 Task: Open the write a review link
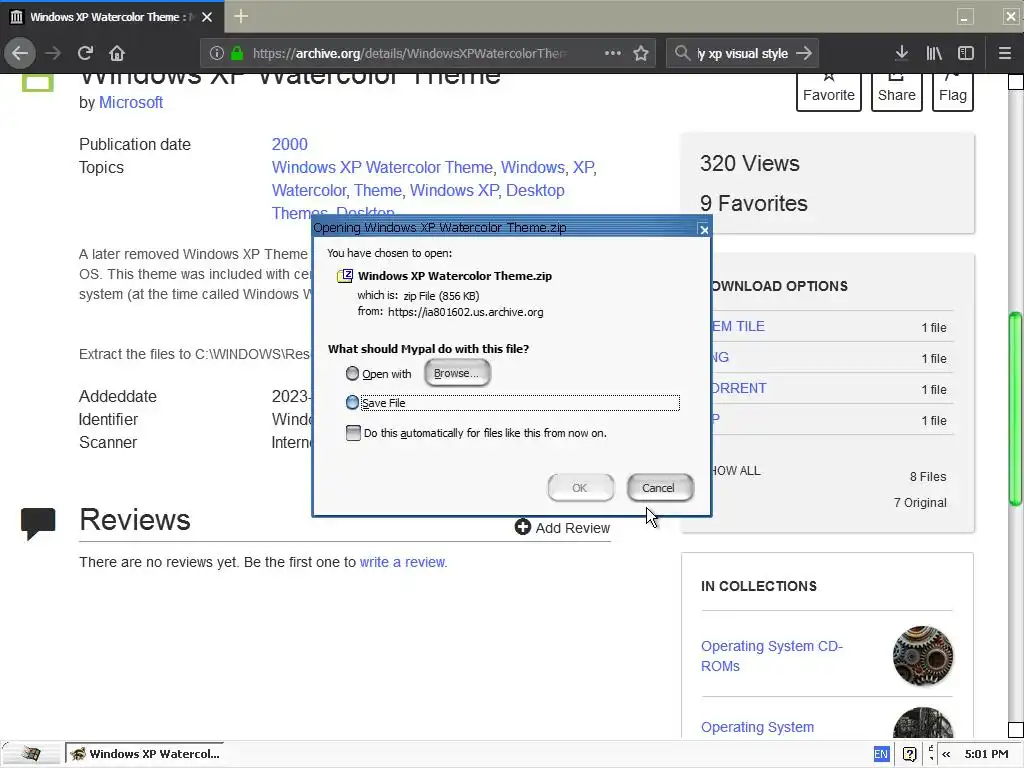point(403,562)
